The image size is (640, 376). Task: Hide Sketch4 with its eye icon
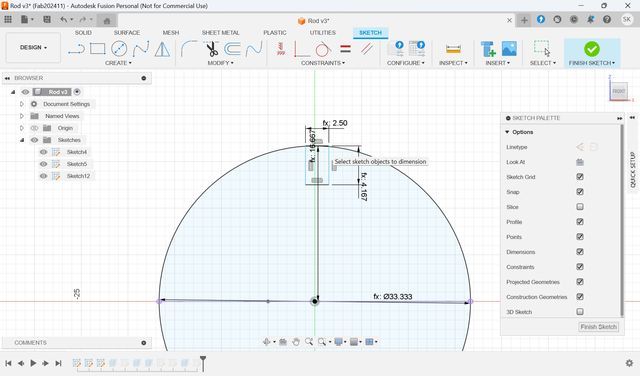tap(43, 152)
